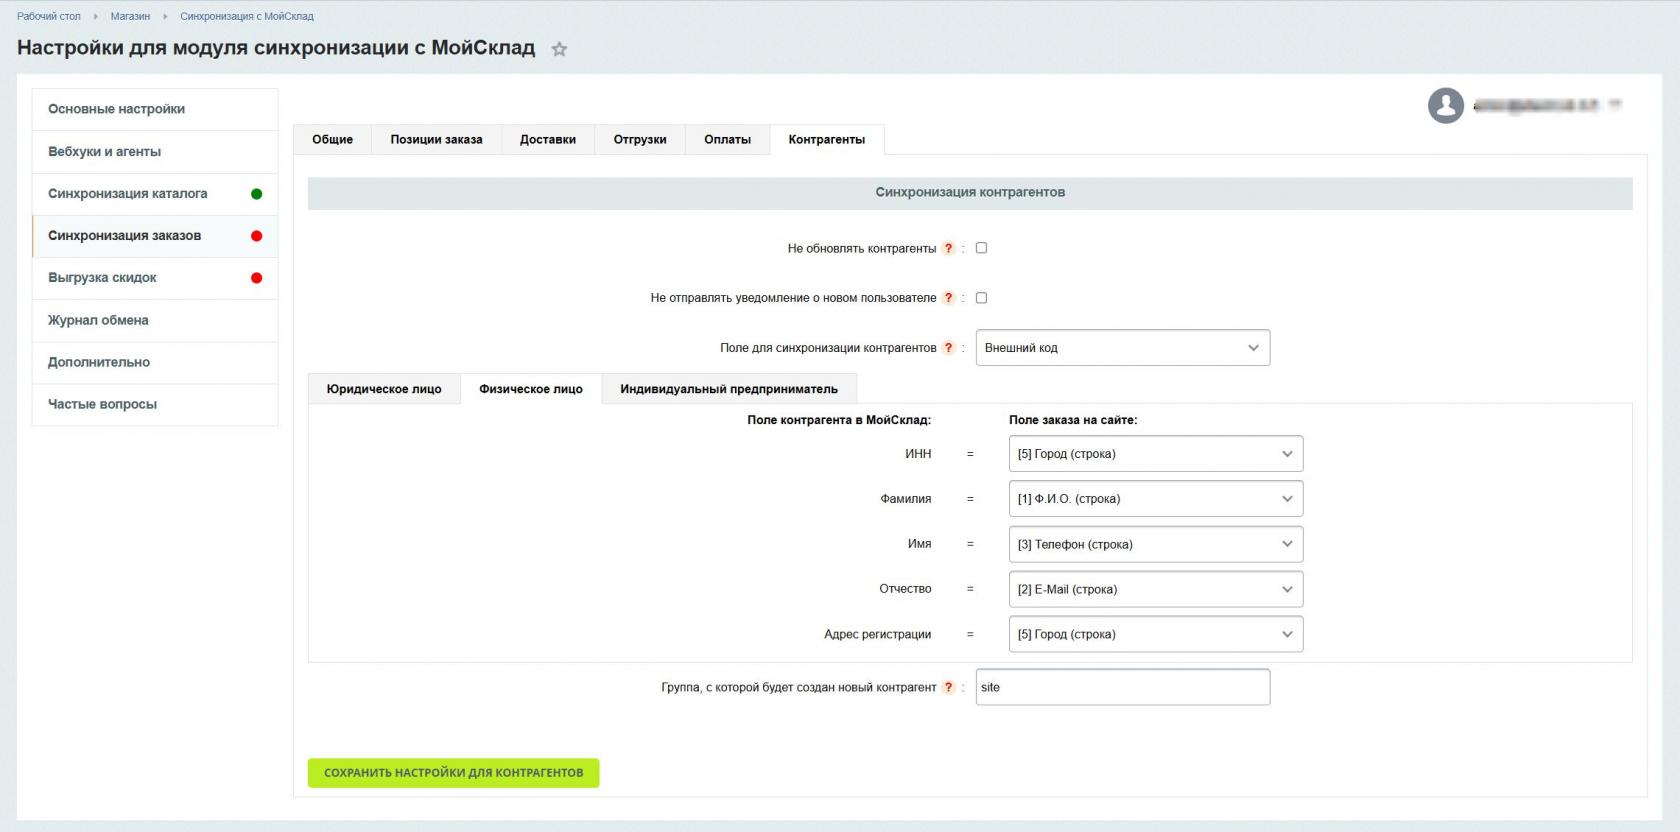Viewport: 1680px width, 832px height.
Task: Focus the new counterparty group field containing 'site'
Action: (x=1123, y=687)
